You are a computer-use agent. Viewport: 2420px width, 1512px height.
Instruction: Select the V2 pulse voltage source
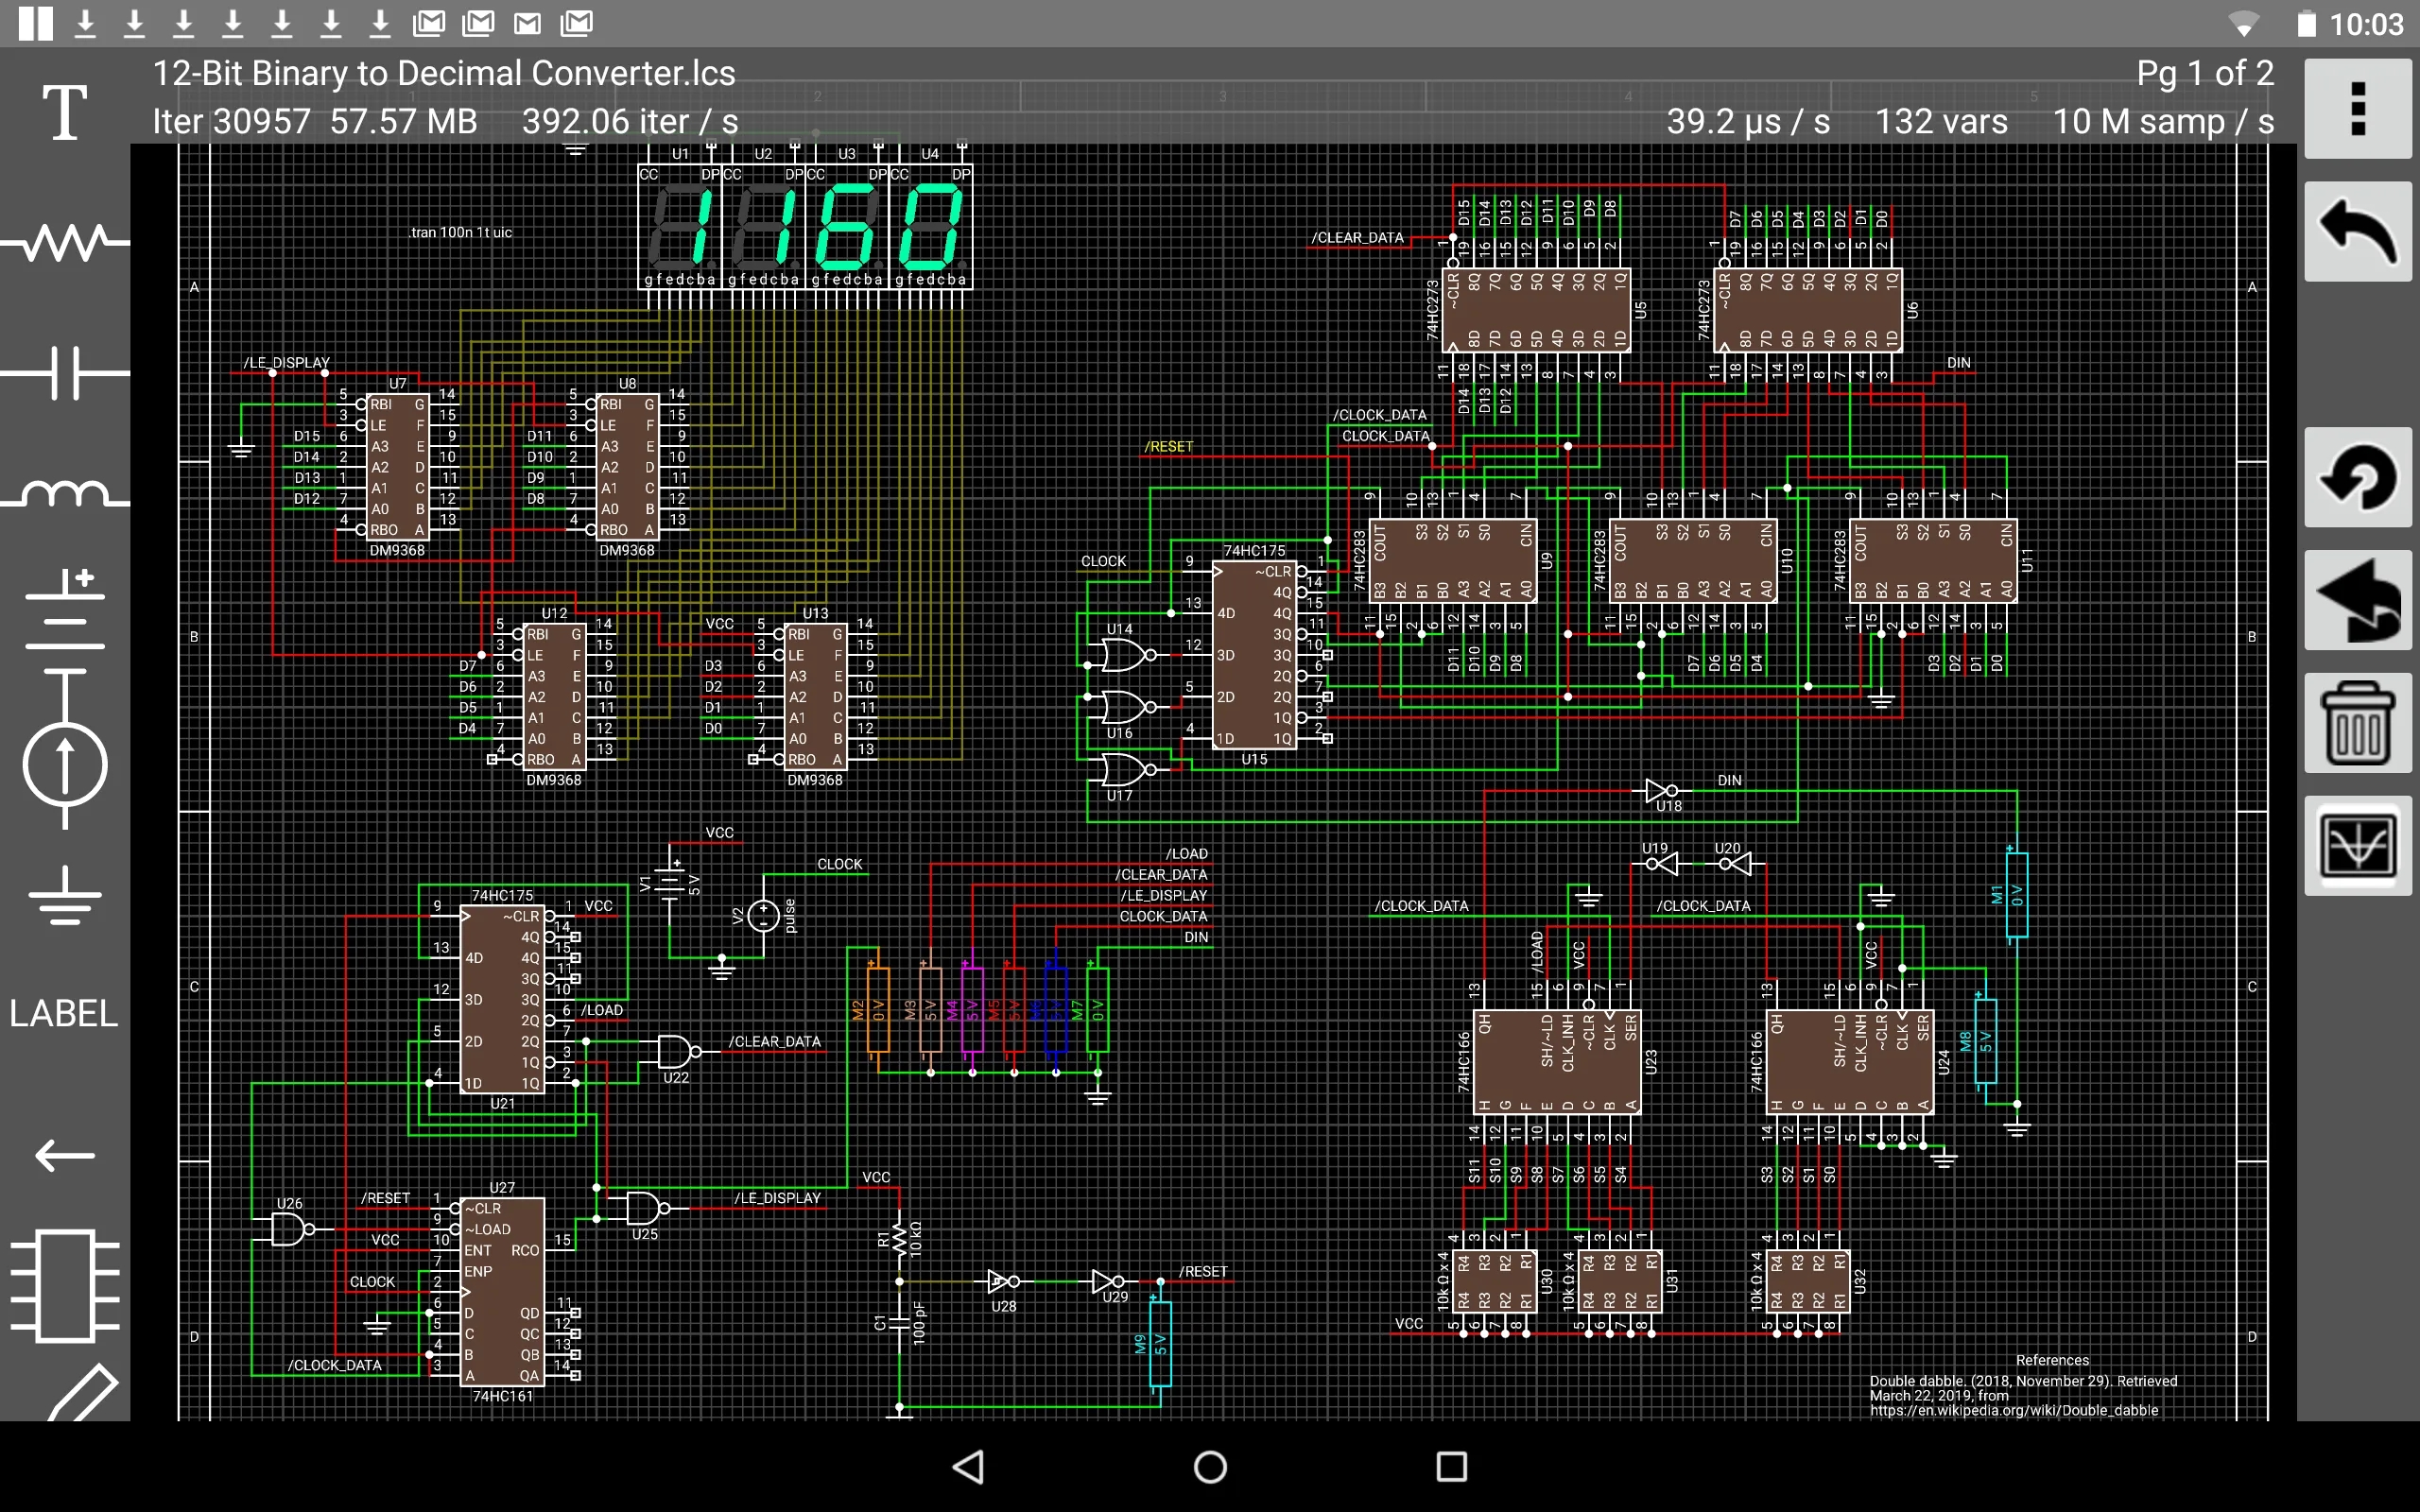pyautogui.click(x=764, y=915)
